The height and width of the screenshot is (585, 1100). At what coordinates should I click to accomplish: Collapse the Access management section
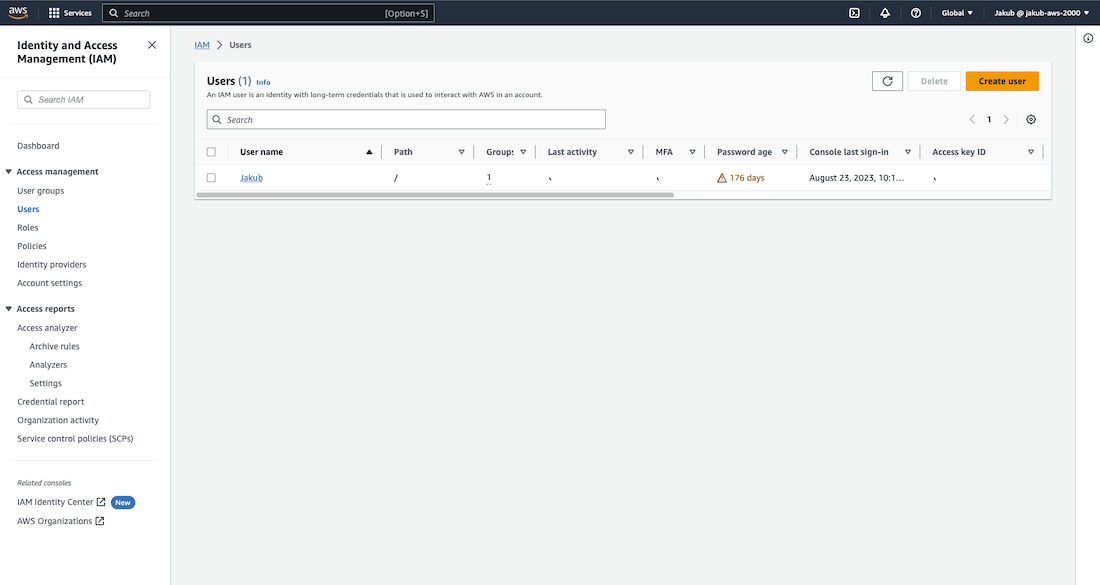point(9,172)
